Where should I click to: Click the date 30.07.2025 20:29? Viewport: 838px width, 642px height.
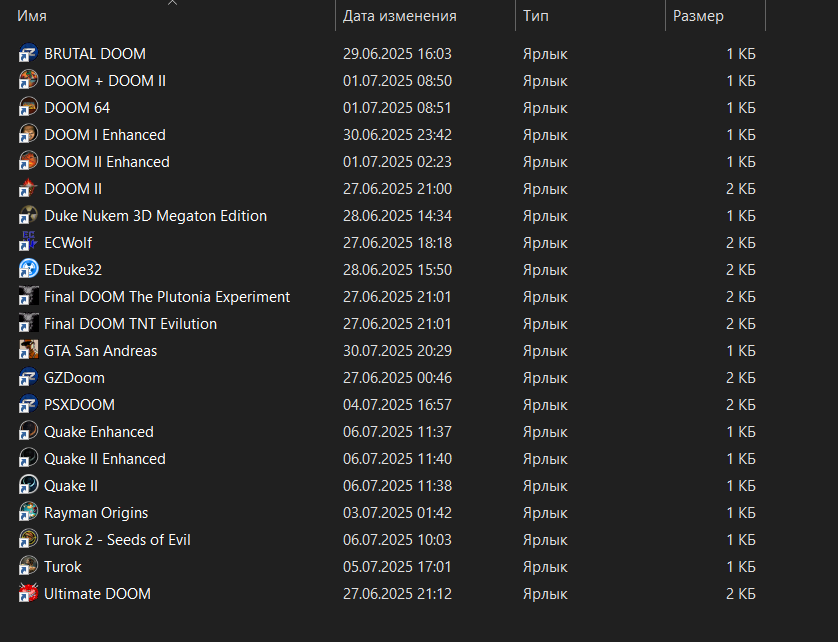[x=397, y=351]
